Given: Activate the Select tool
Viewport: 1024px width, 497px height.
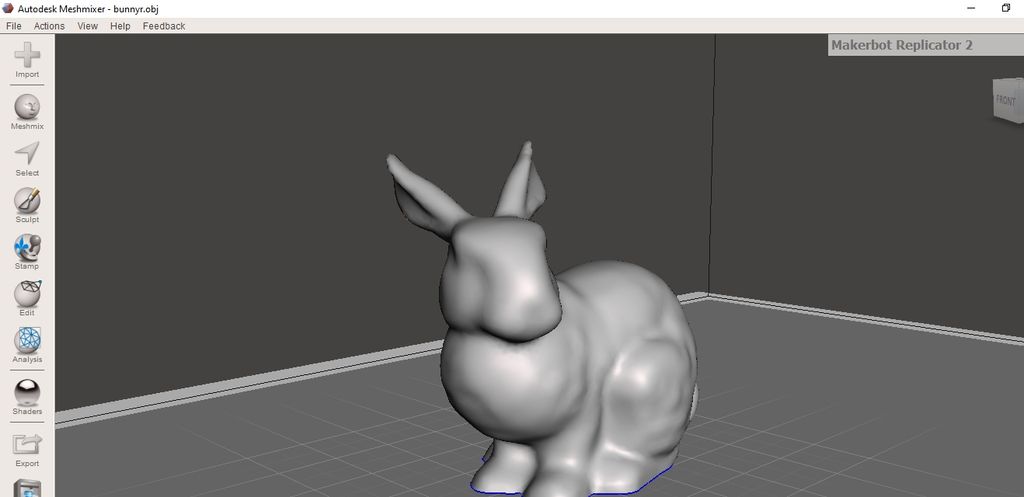Looking at the screenshot, I should coord(27,154).
